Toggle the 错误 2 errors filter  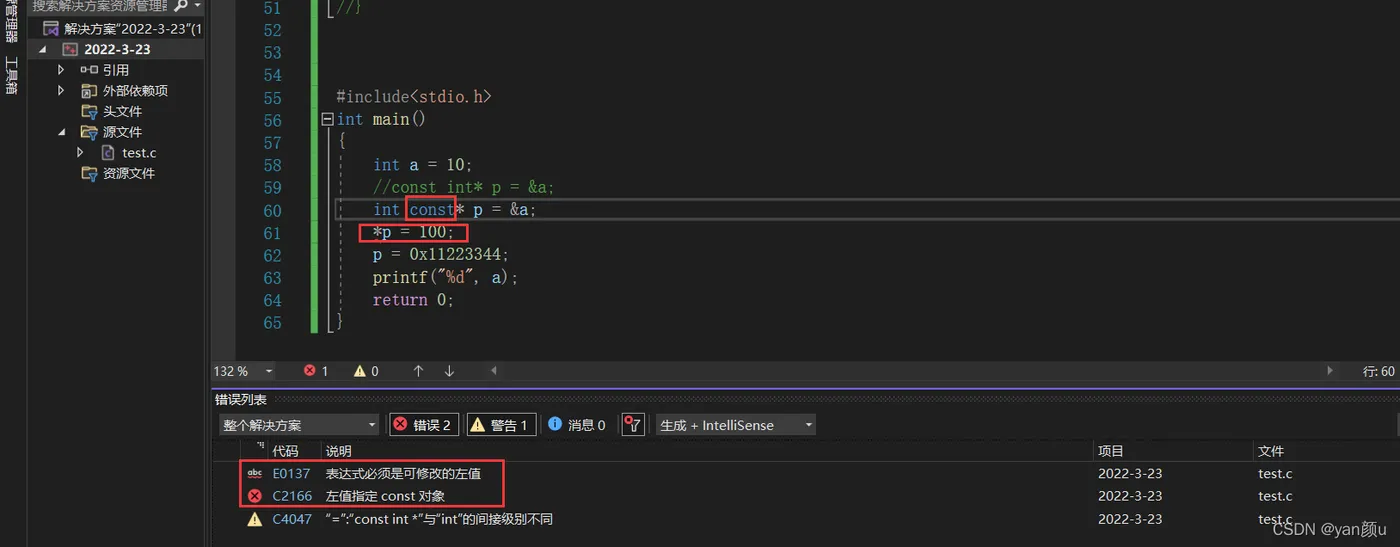[422, 425]
